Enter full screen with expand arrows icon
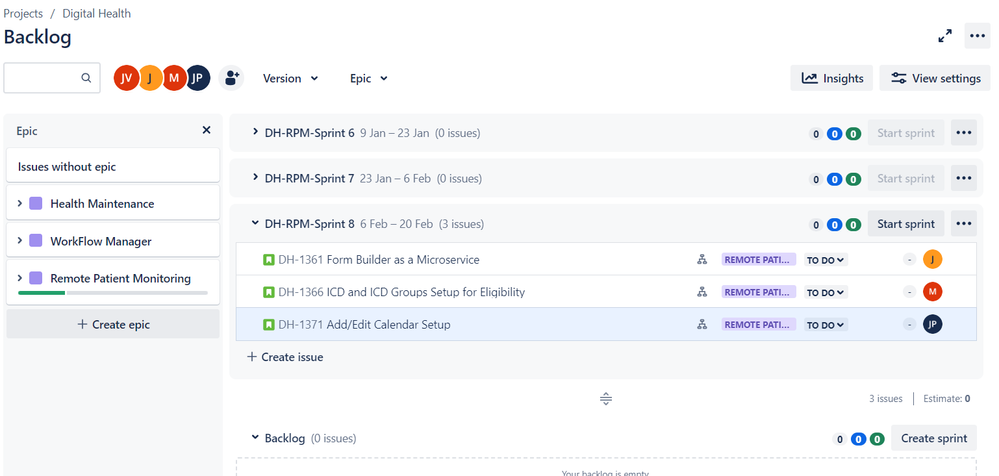The image size is (999, 476). pos(945,36)
